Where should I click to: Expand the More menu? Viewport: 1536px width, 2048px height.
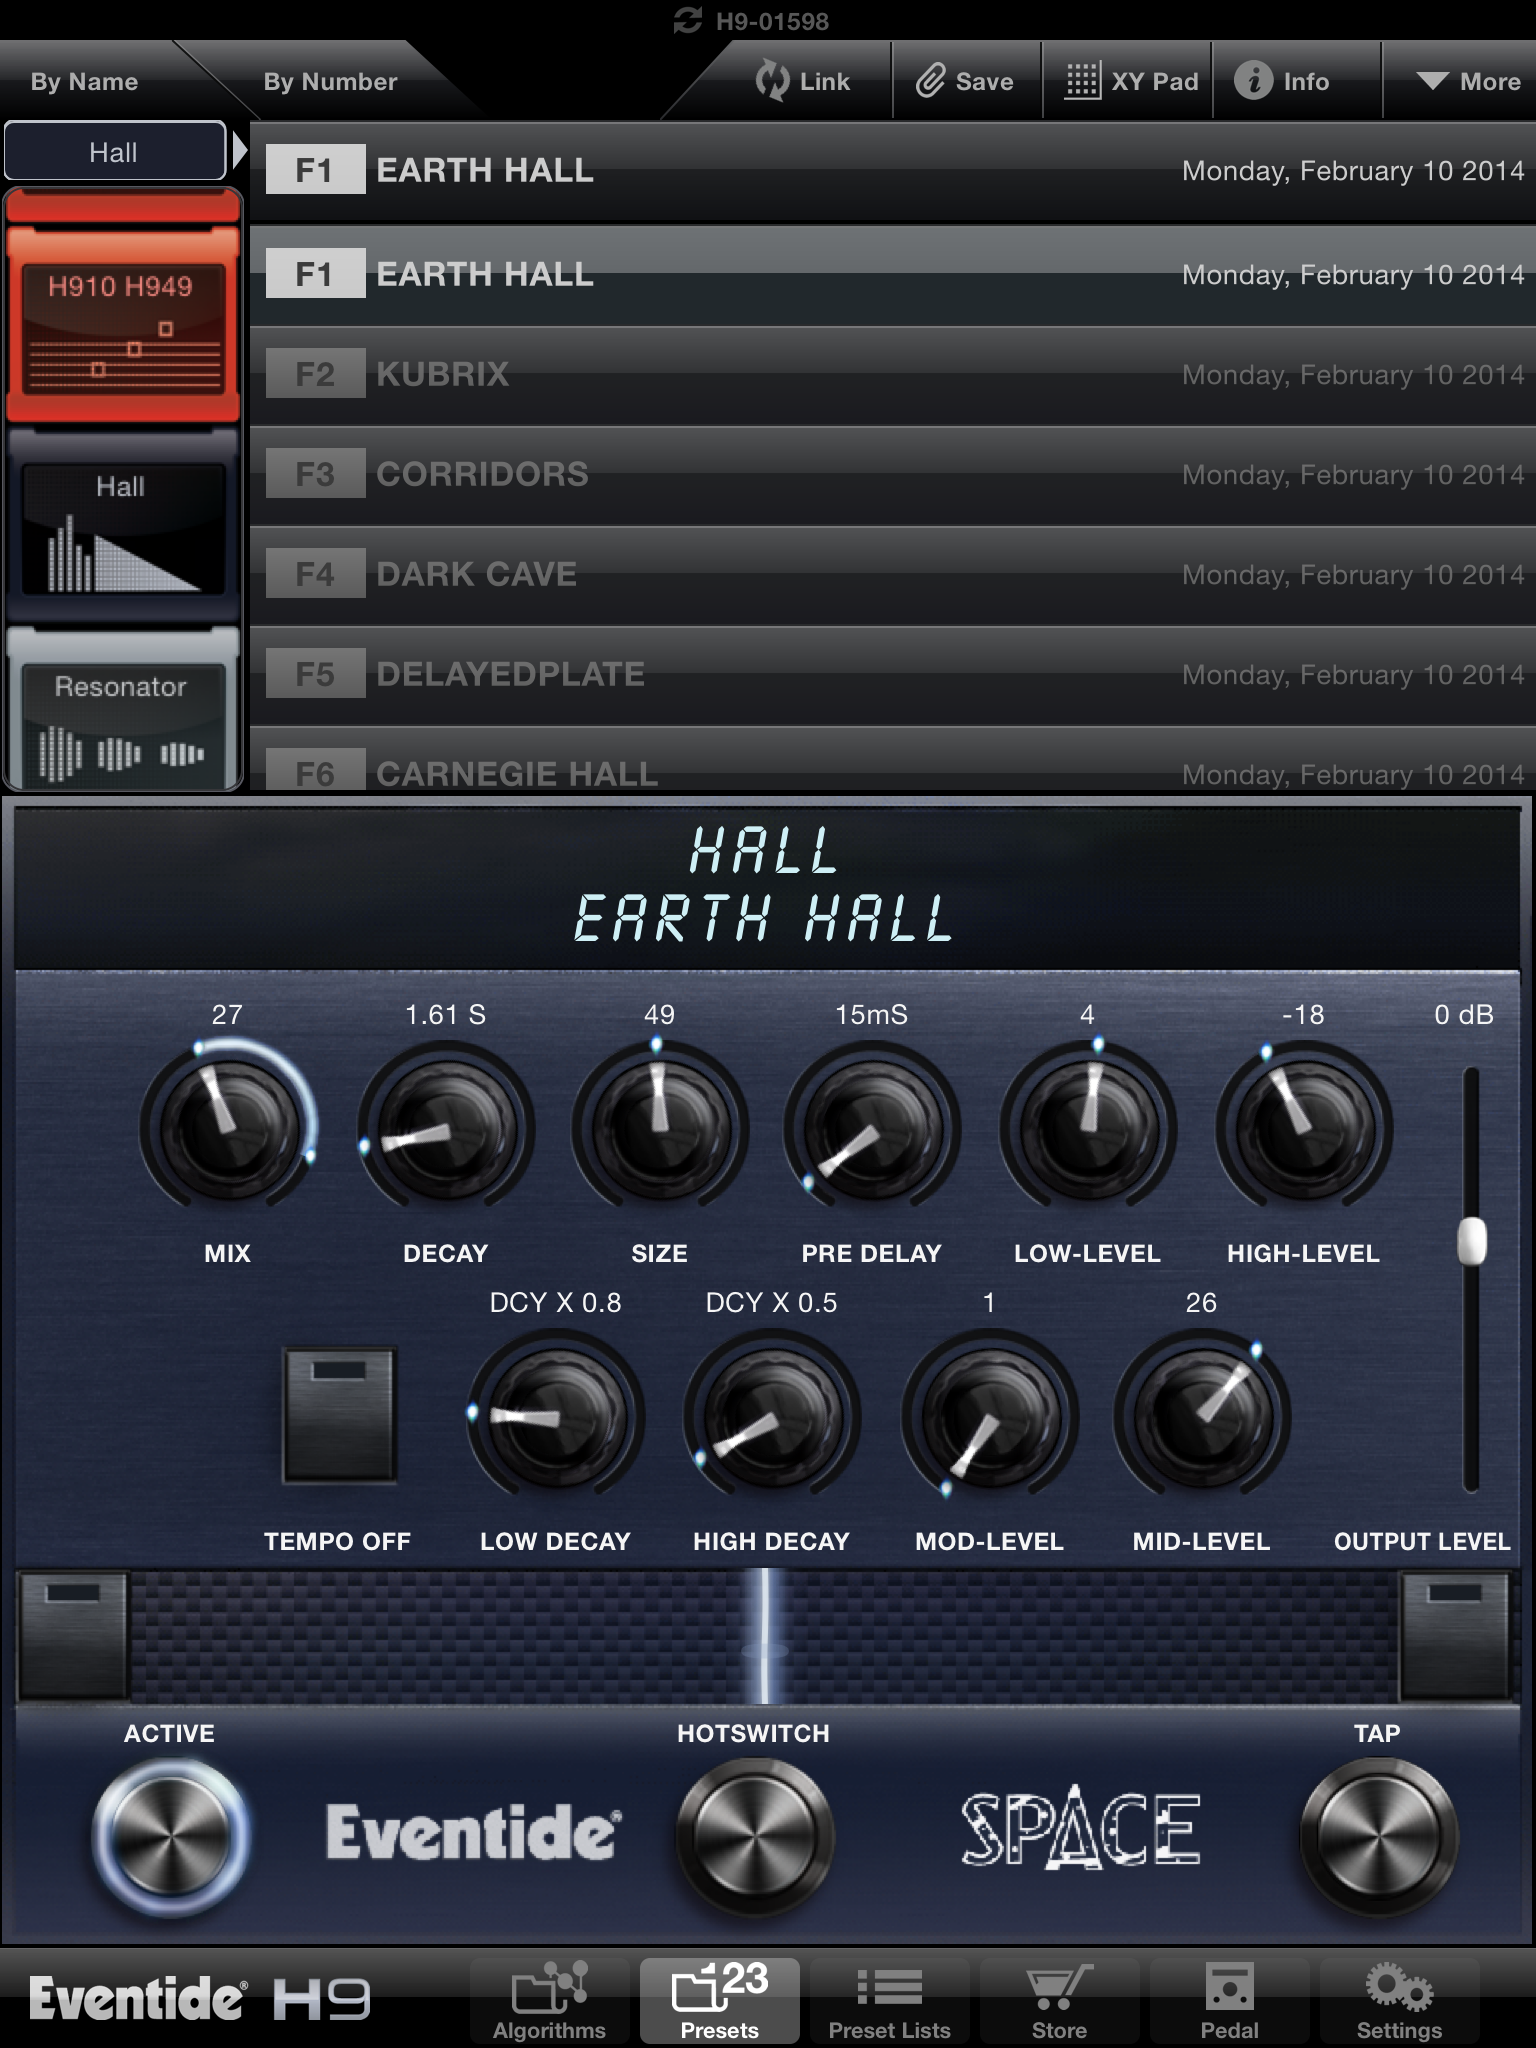tap(1468, 81)
